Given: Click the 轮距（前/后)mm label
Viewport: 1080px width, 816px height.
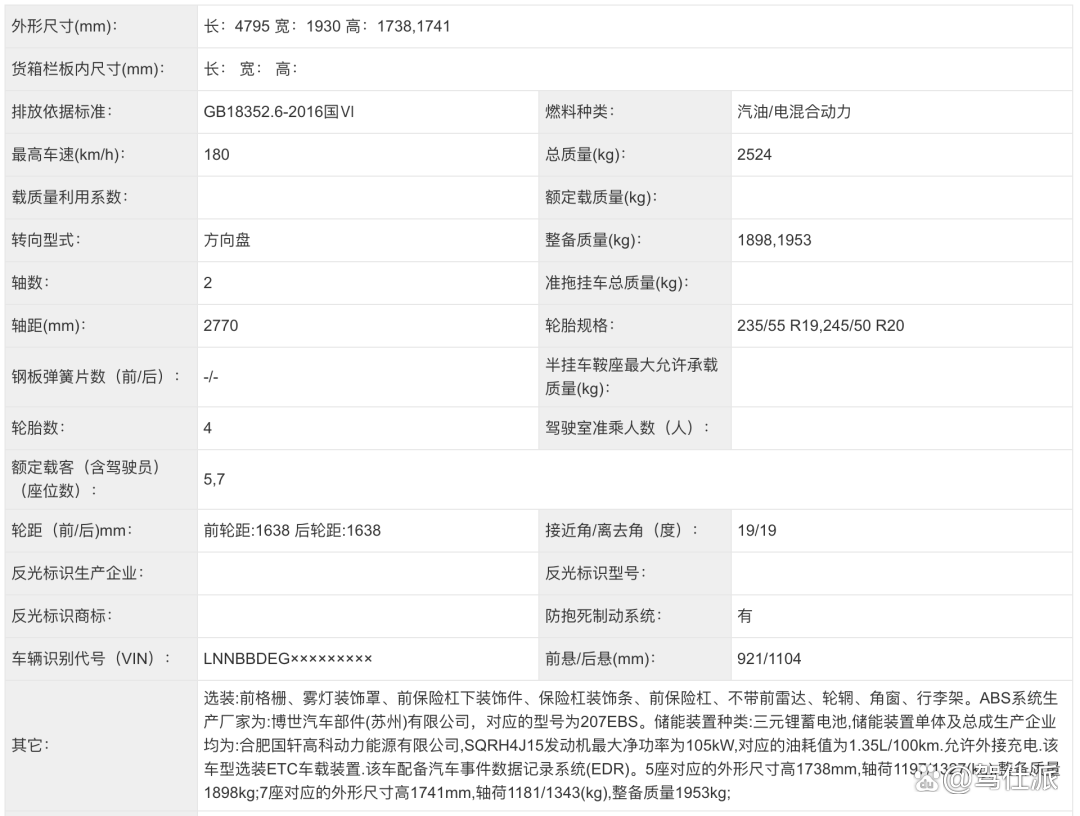Looking at the screenshot, I should coord(72,530).
